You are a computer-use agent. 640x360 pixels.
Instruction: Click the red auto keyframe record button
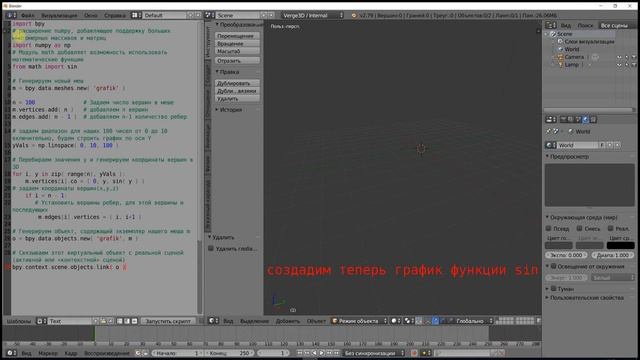pos(413,353)
